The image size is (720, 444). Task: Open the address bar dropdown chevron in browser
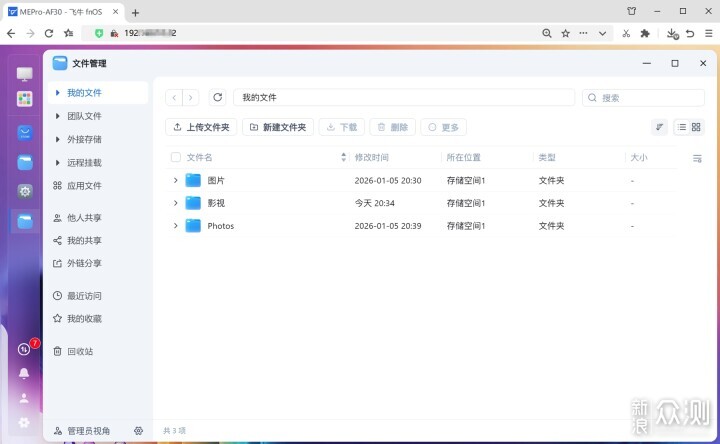602,33
